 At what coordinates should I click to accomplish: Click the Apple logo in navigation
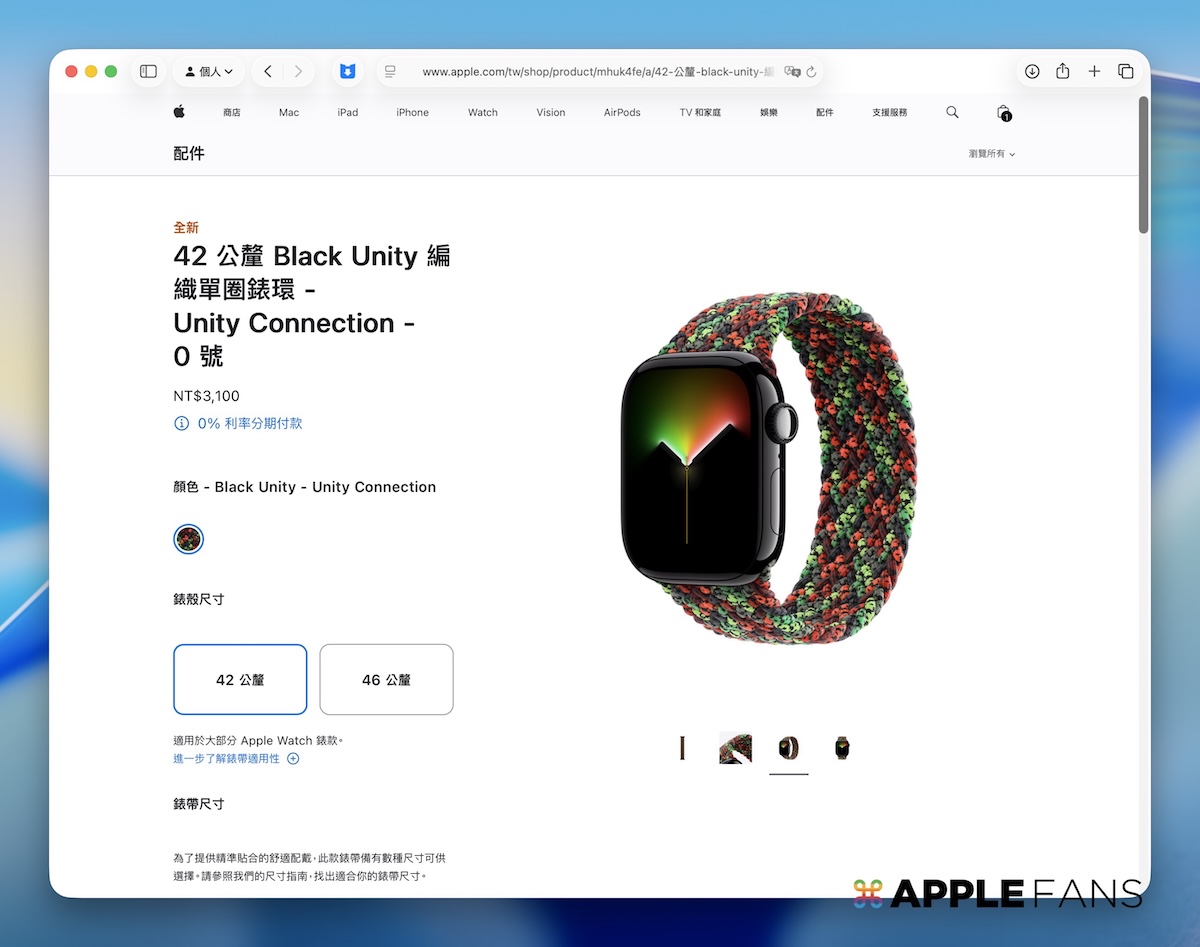click(x=179, y=112)
